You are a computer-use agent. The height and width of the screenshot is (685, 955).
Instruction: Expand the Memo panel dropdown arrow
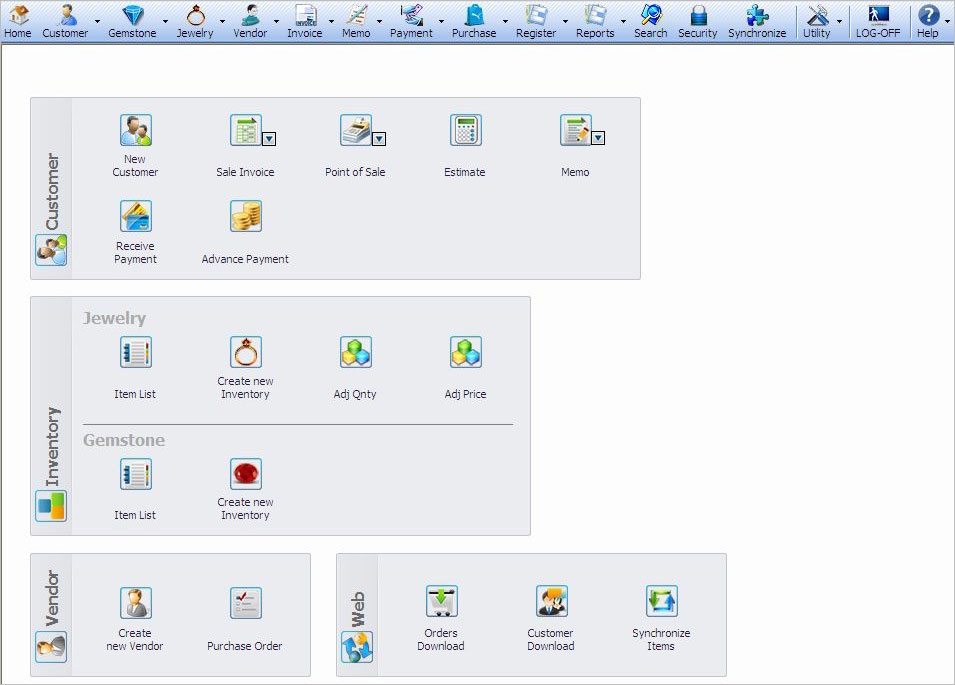click(598, 138)
